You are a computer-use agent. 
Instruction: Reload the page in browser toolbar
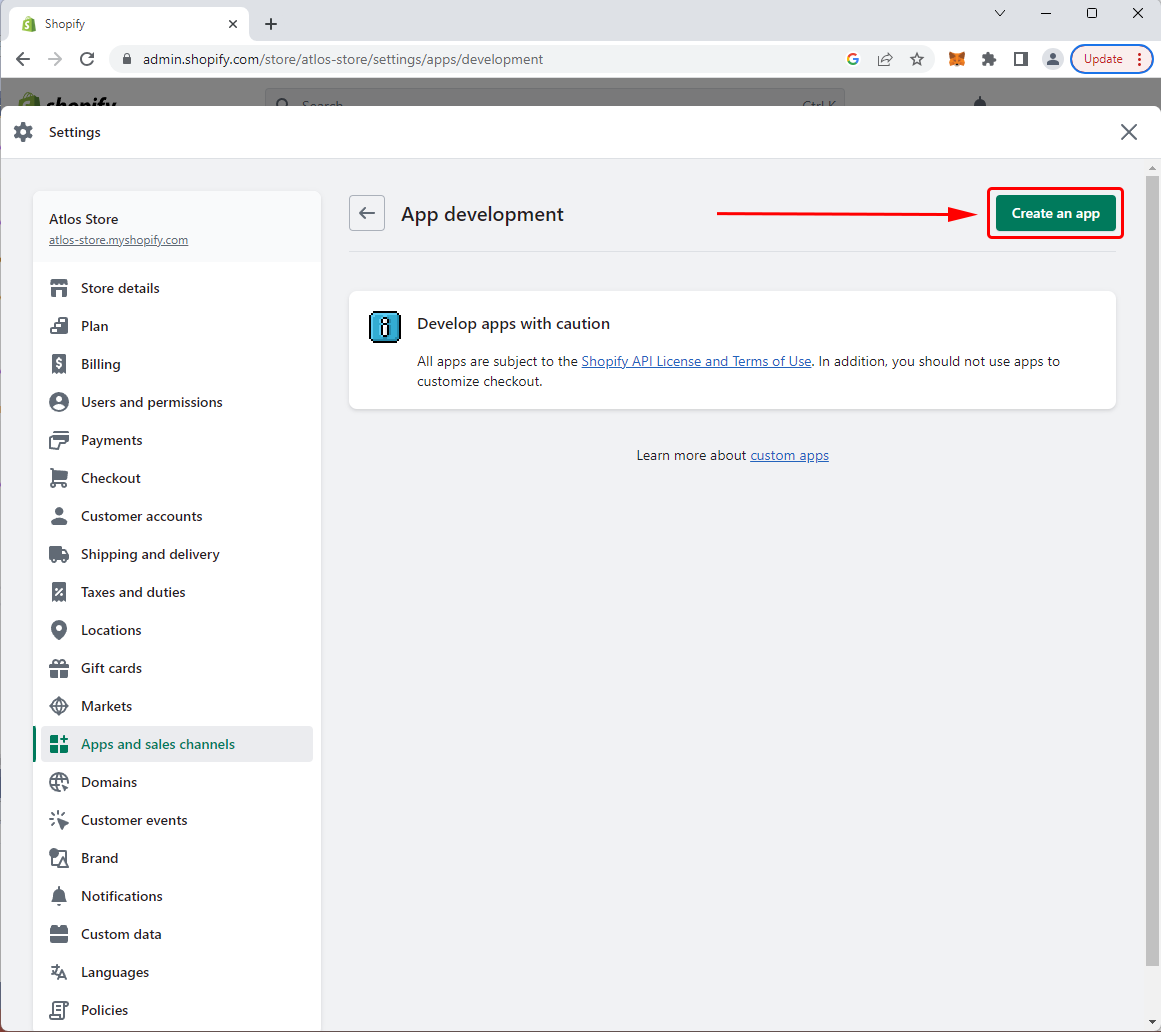click(x=87, y=59)
